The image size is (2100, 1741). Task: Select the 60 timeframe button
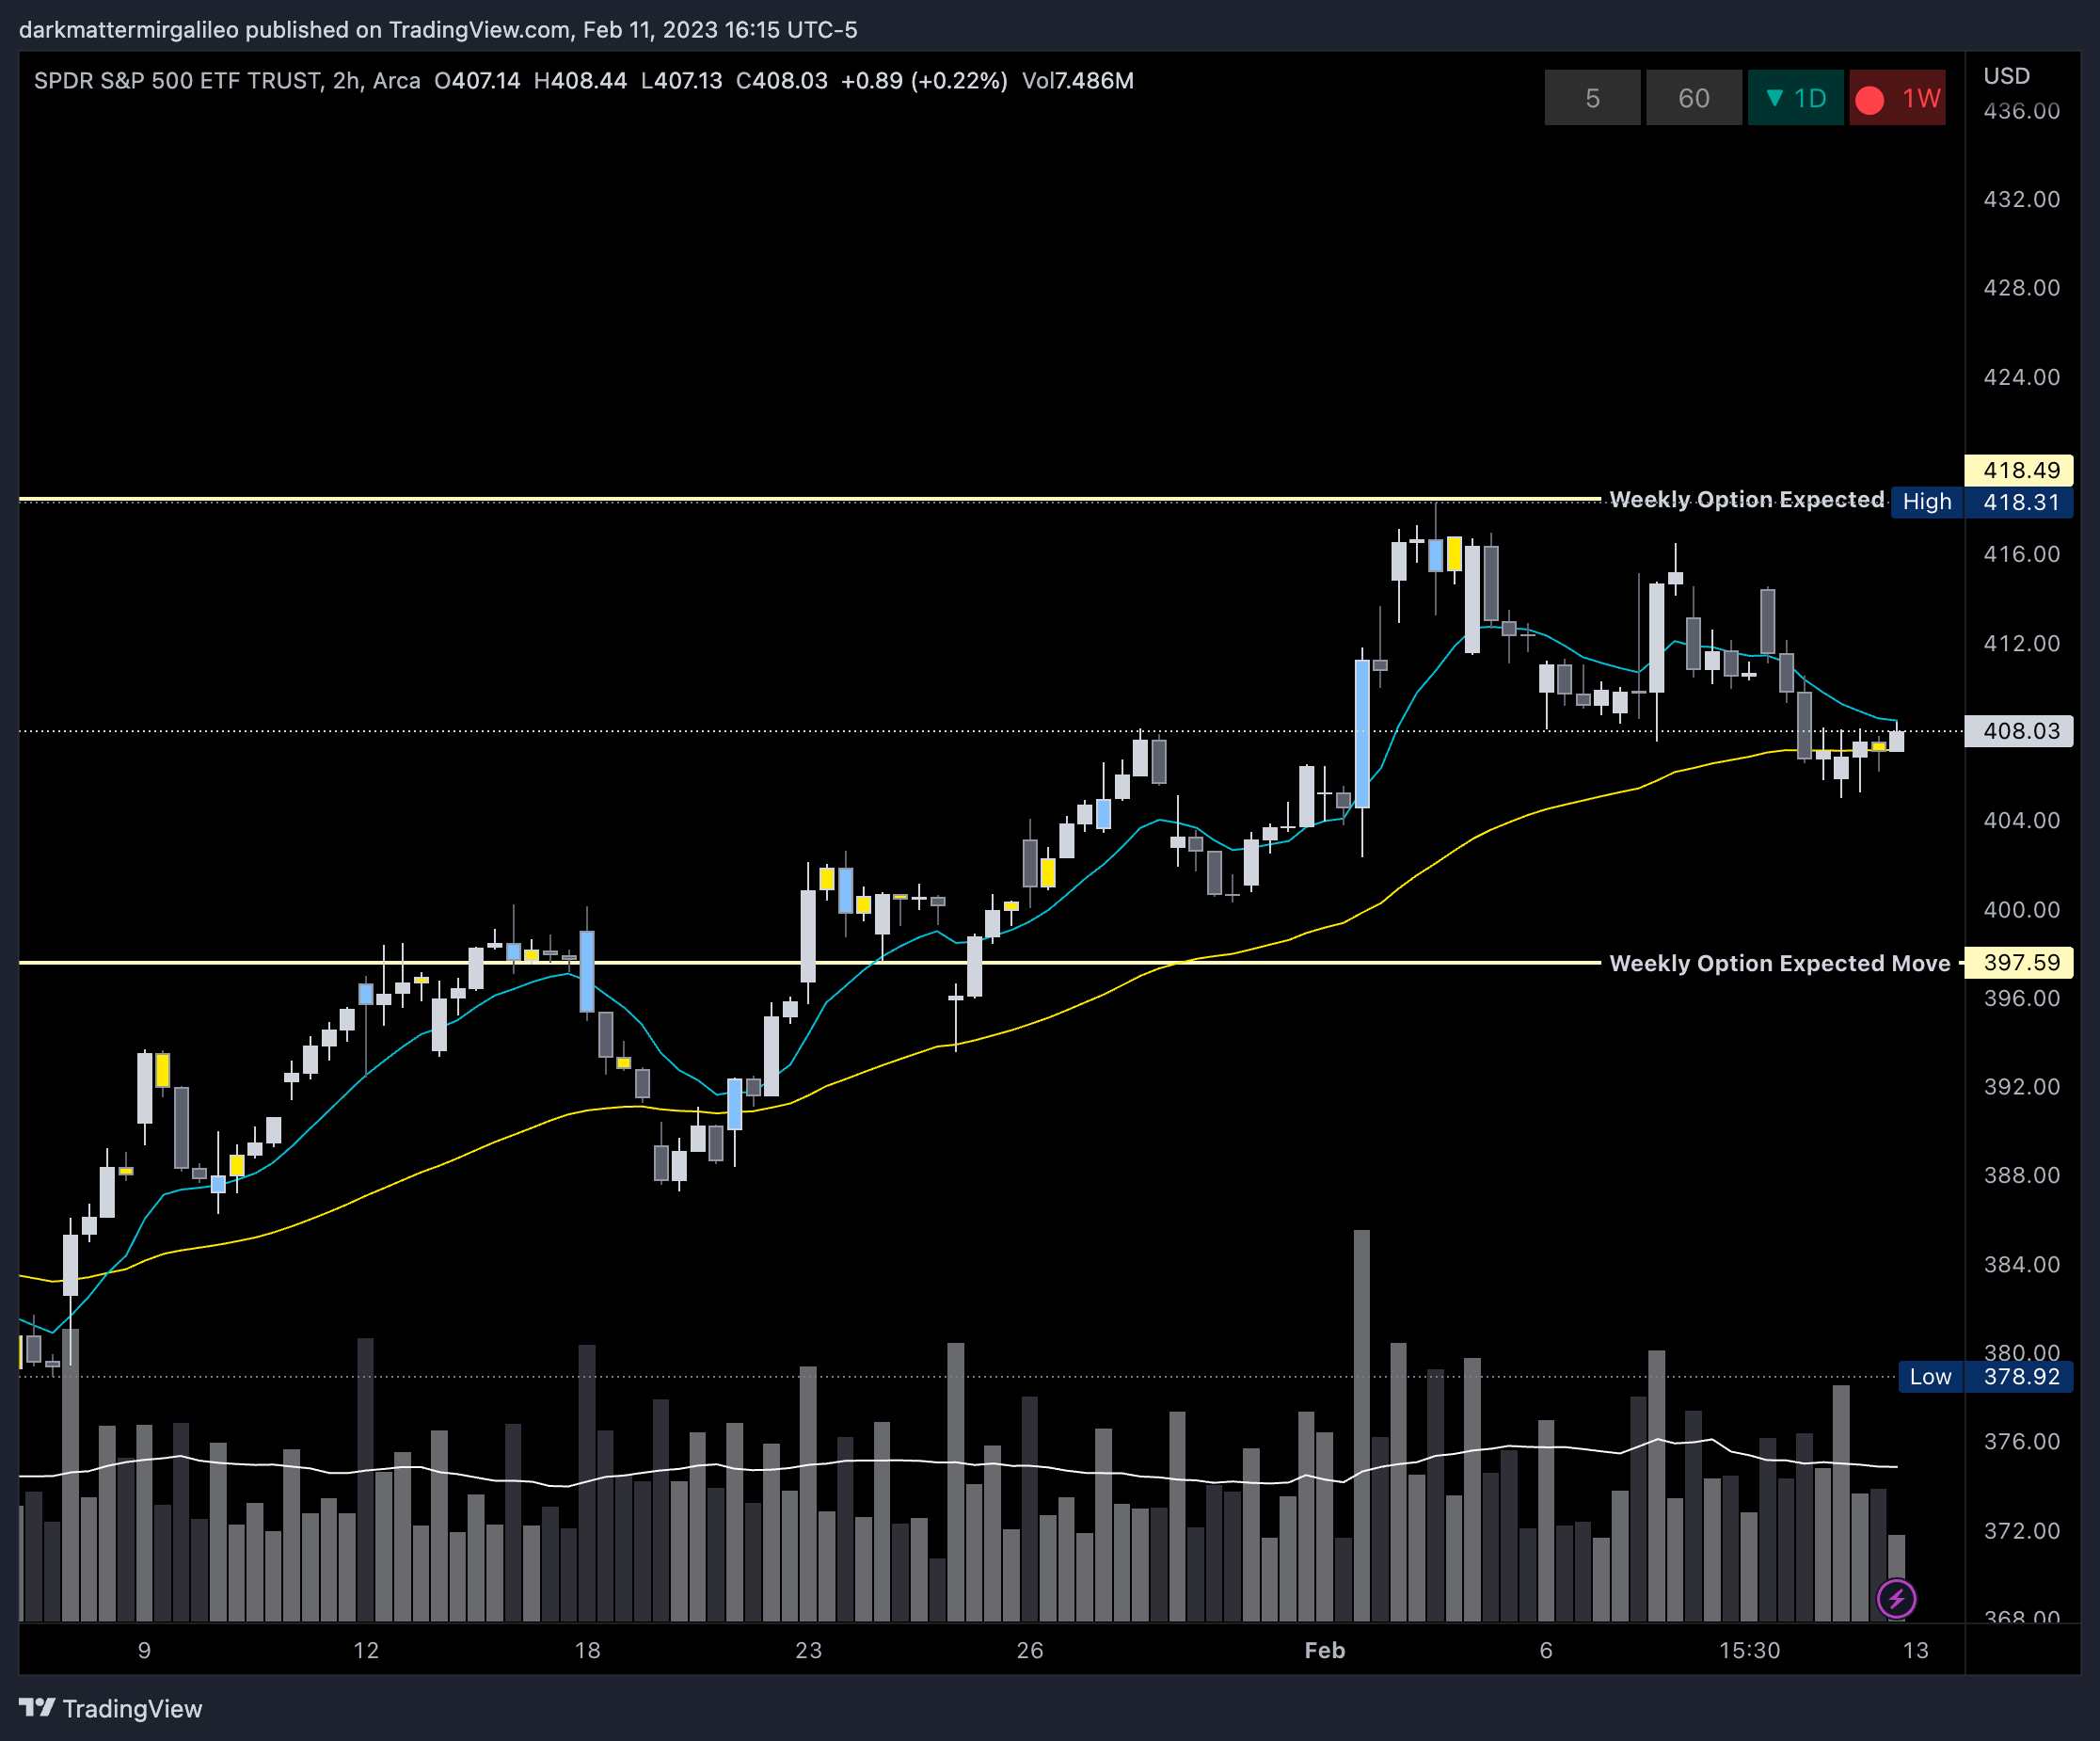[x=1694, y=98]
